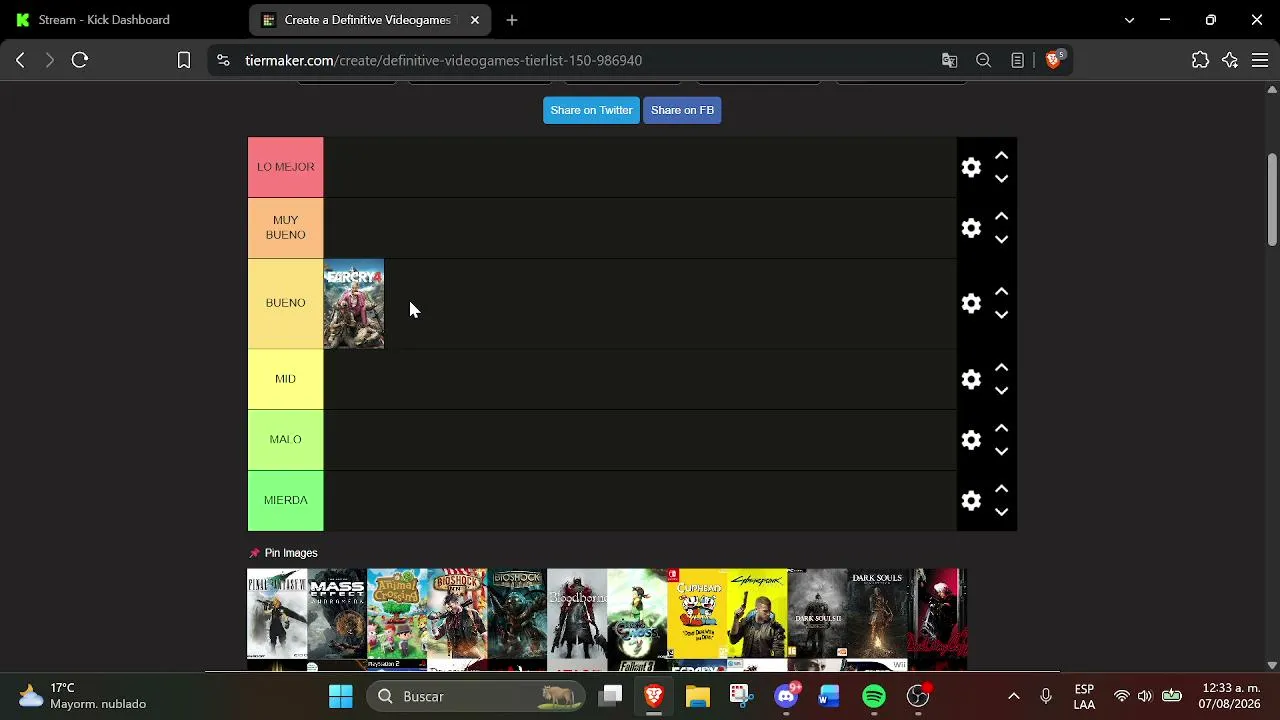Move MIERDA tier up

(x=1001, y=489)
